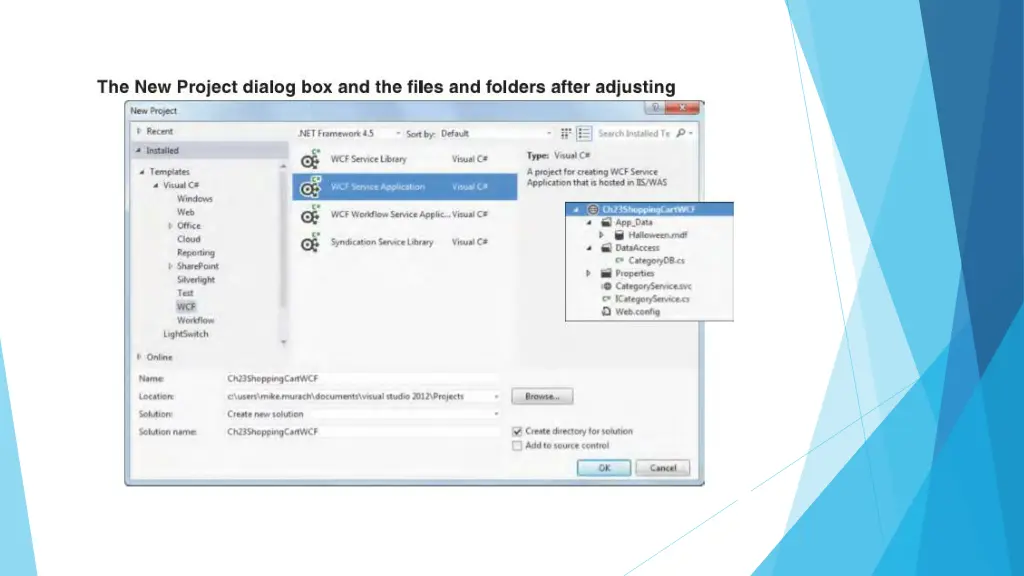The width and height of the screenshot is (1024, 576).
Task: Click the dialog help question mark button
Action: coord(656,108)
